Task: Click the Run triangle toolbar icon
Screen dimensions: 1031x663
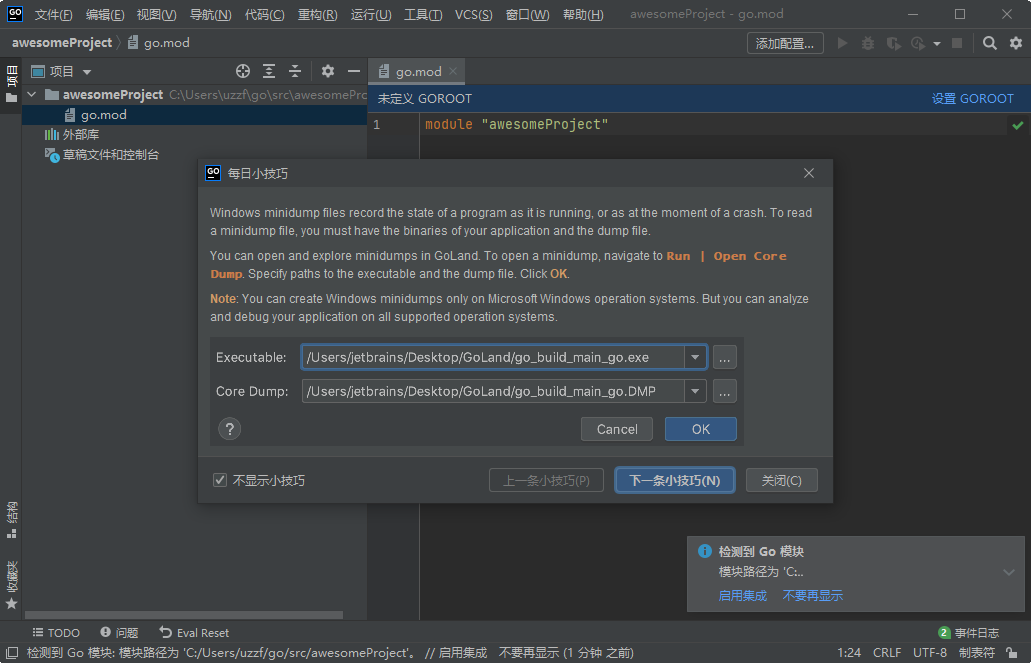Action: tap(842, 43)
